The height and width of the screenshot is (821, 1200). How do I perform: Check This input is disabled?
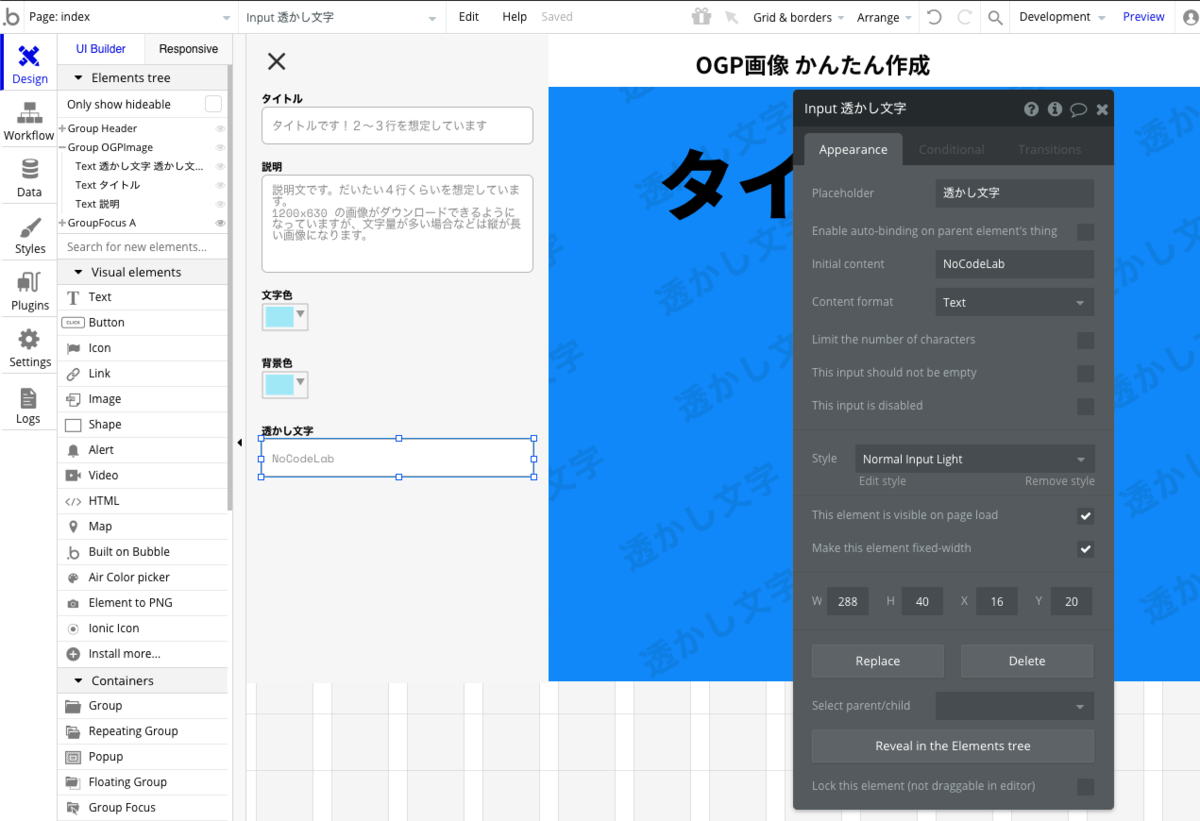point(1085,406)
